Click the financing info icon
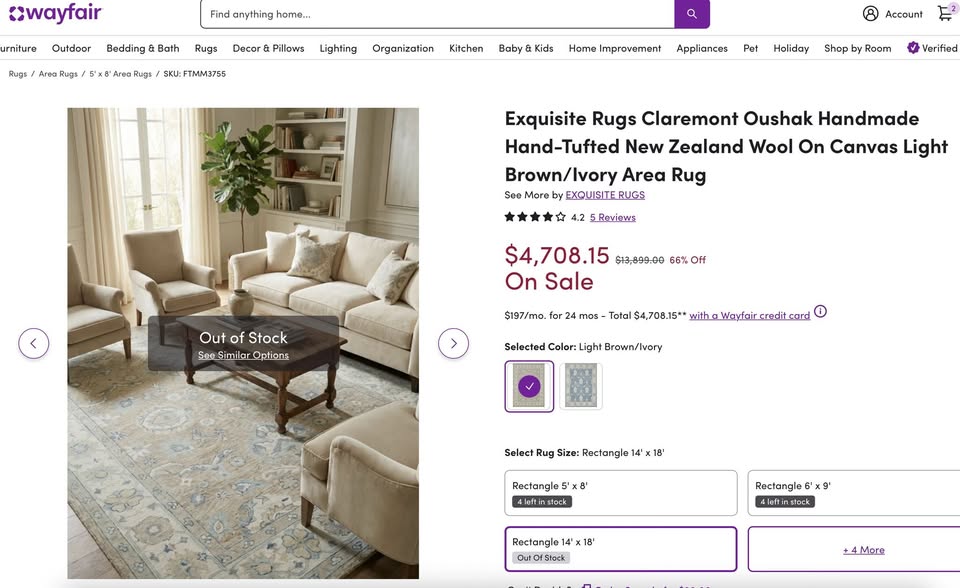The height and width of the screenshot is (588, 960). [820, 312]
